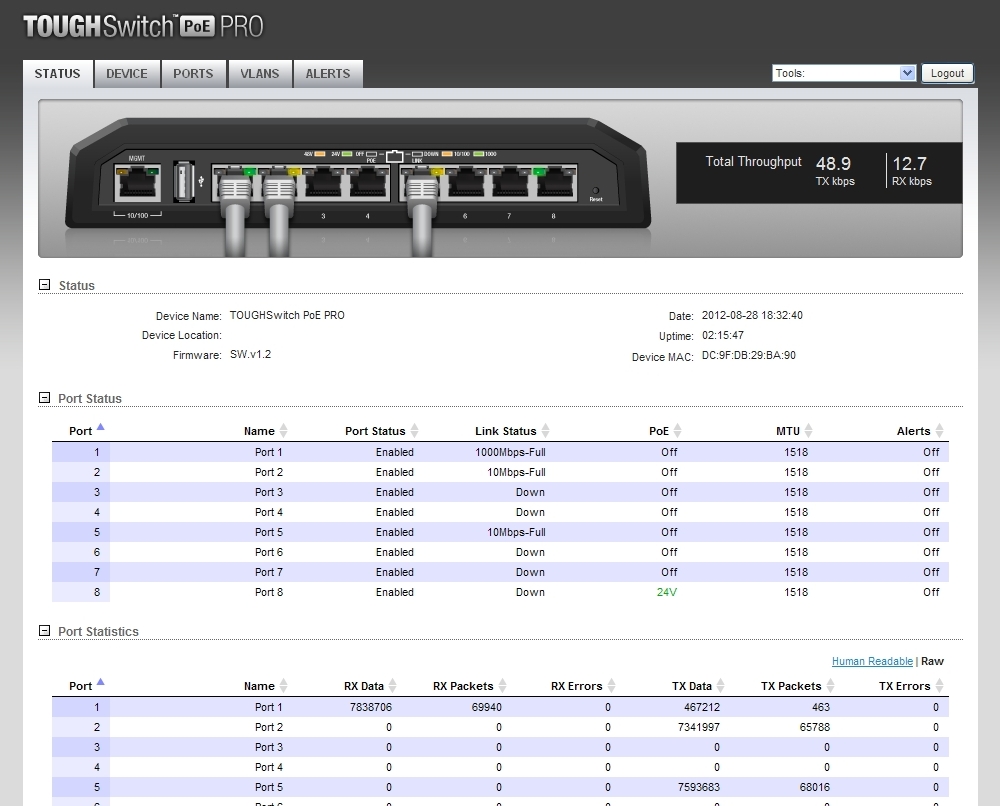1000x806 pixels.
Task: Collapse the Port Statistics section
Action: [x=45, y=631]
